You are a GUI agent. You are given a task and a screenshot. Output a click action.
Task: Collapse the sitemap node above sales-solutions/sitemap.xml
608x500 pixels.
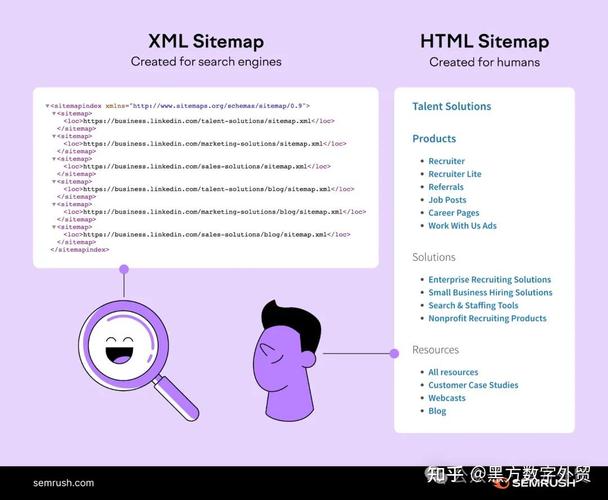[54, 159]
